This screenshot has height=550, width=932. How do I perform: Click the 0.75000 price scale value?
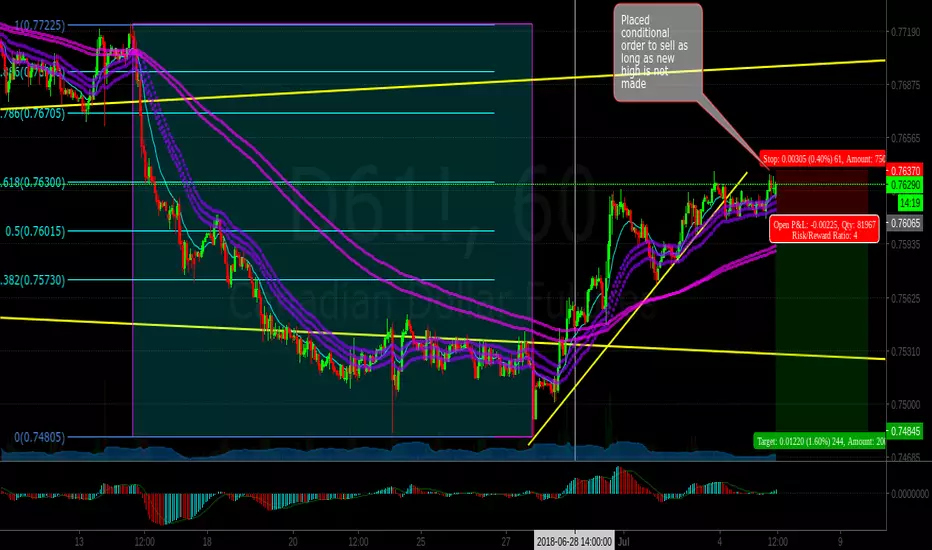[x=905, y=404]
